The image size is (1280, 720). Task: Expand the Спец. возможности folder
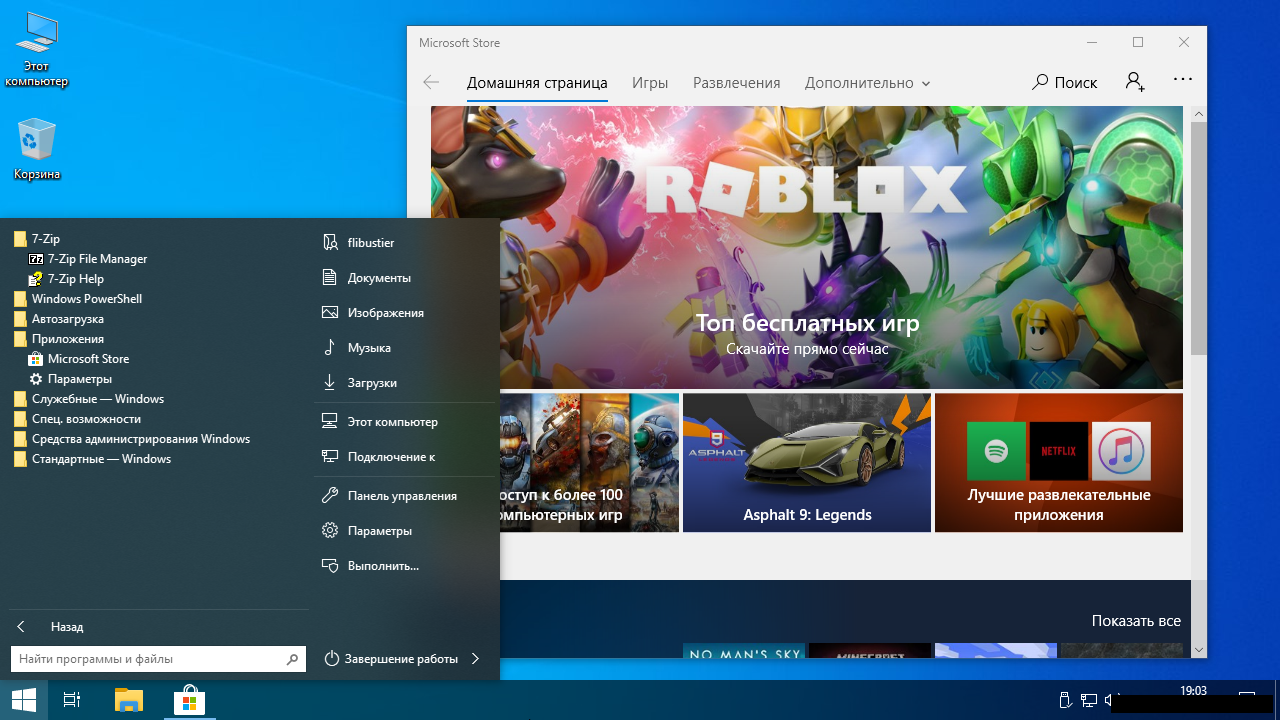(77, 419)
